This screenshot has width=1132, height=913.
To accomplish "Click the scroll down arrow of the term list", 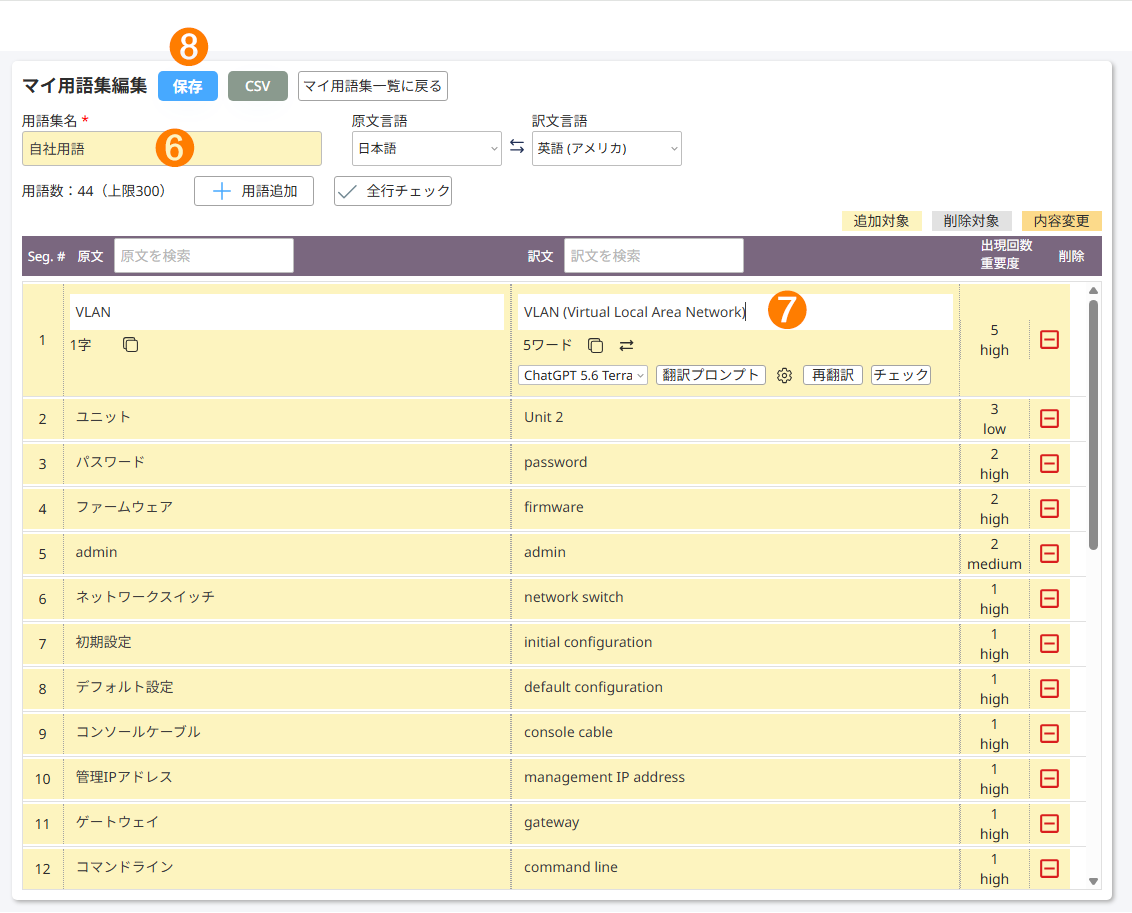I will (1093, 881).
